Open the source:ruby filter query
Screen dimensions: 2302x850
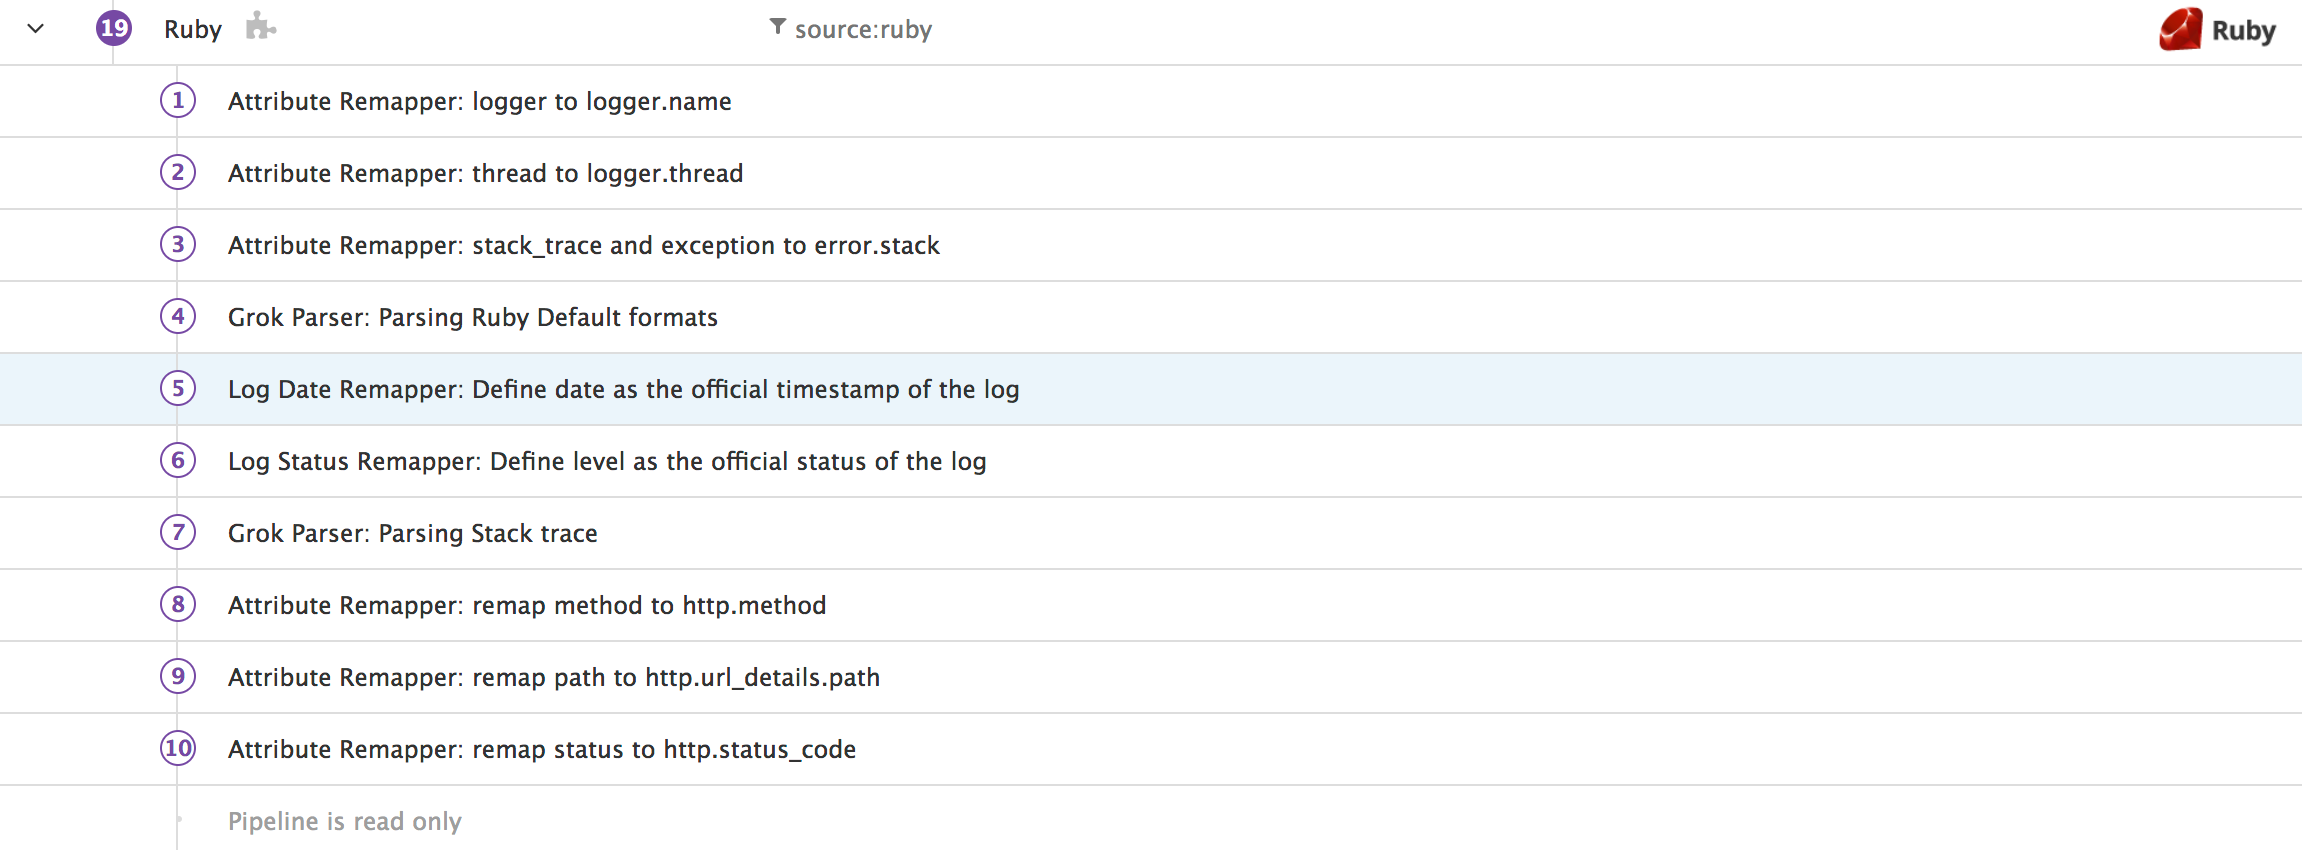point(863,29)
